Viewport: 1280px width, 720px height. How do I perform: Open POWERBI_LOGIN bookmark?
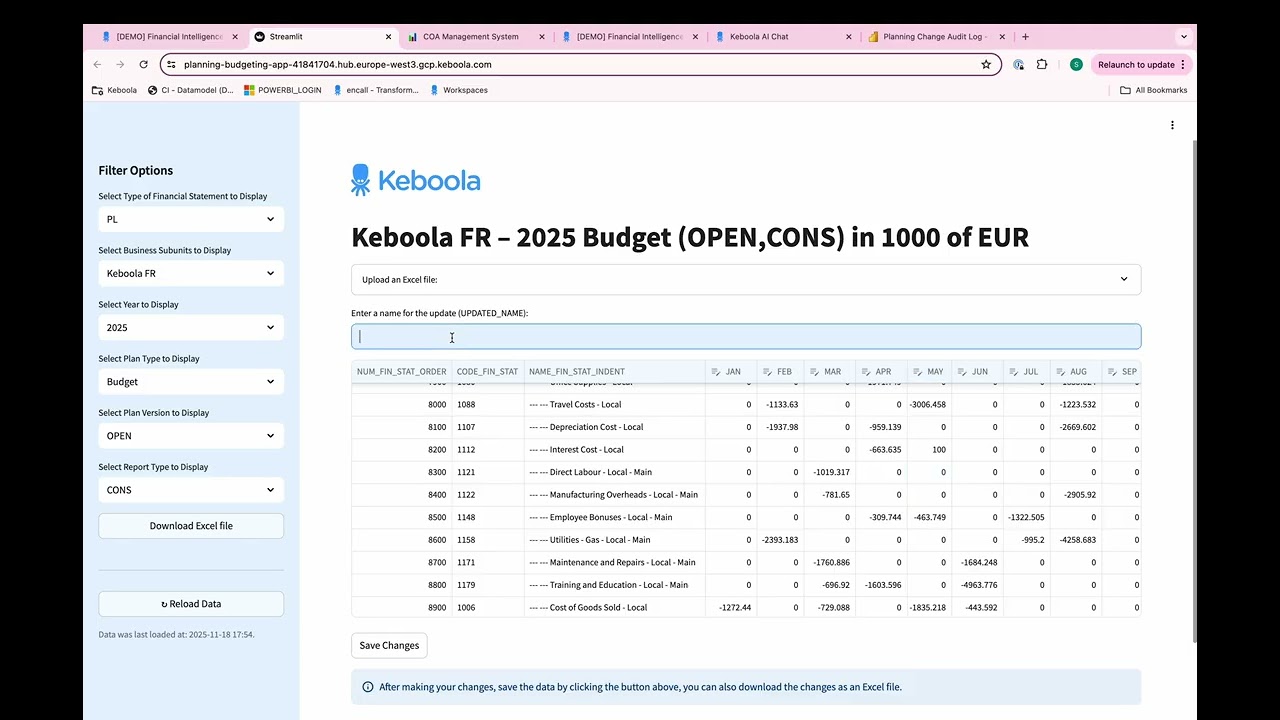click(x=282, y=90)
